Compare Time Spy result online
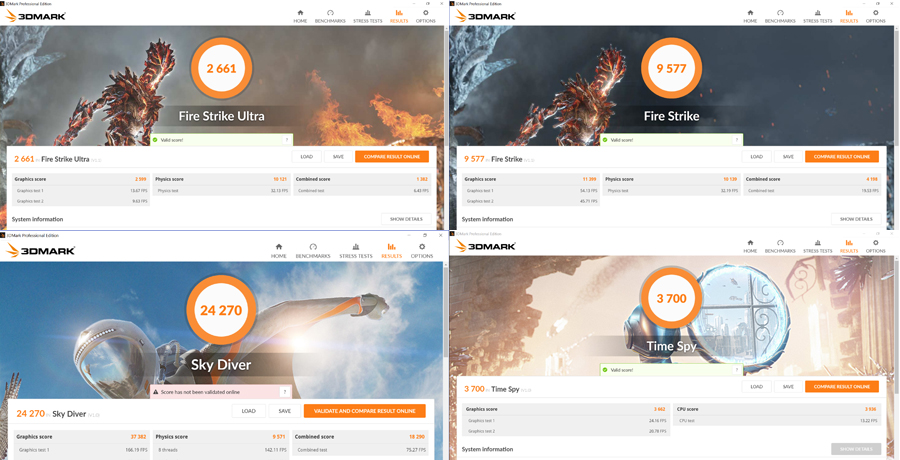 pyautogui.click(x=842, y=386)
